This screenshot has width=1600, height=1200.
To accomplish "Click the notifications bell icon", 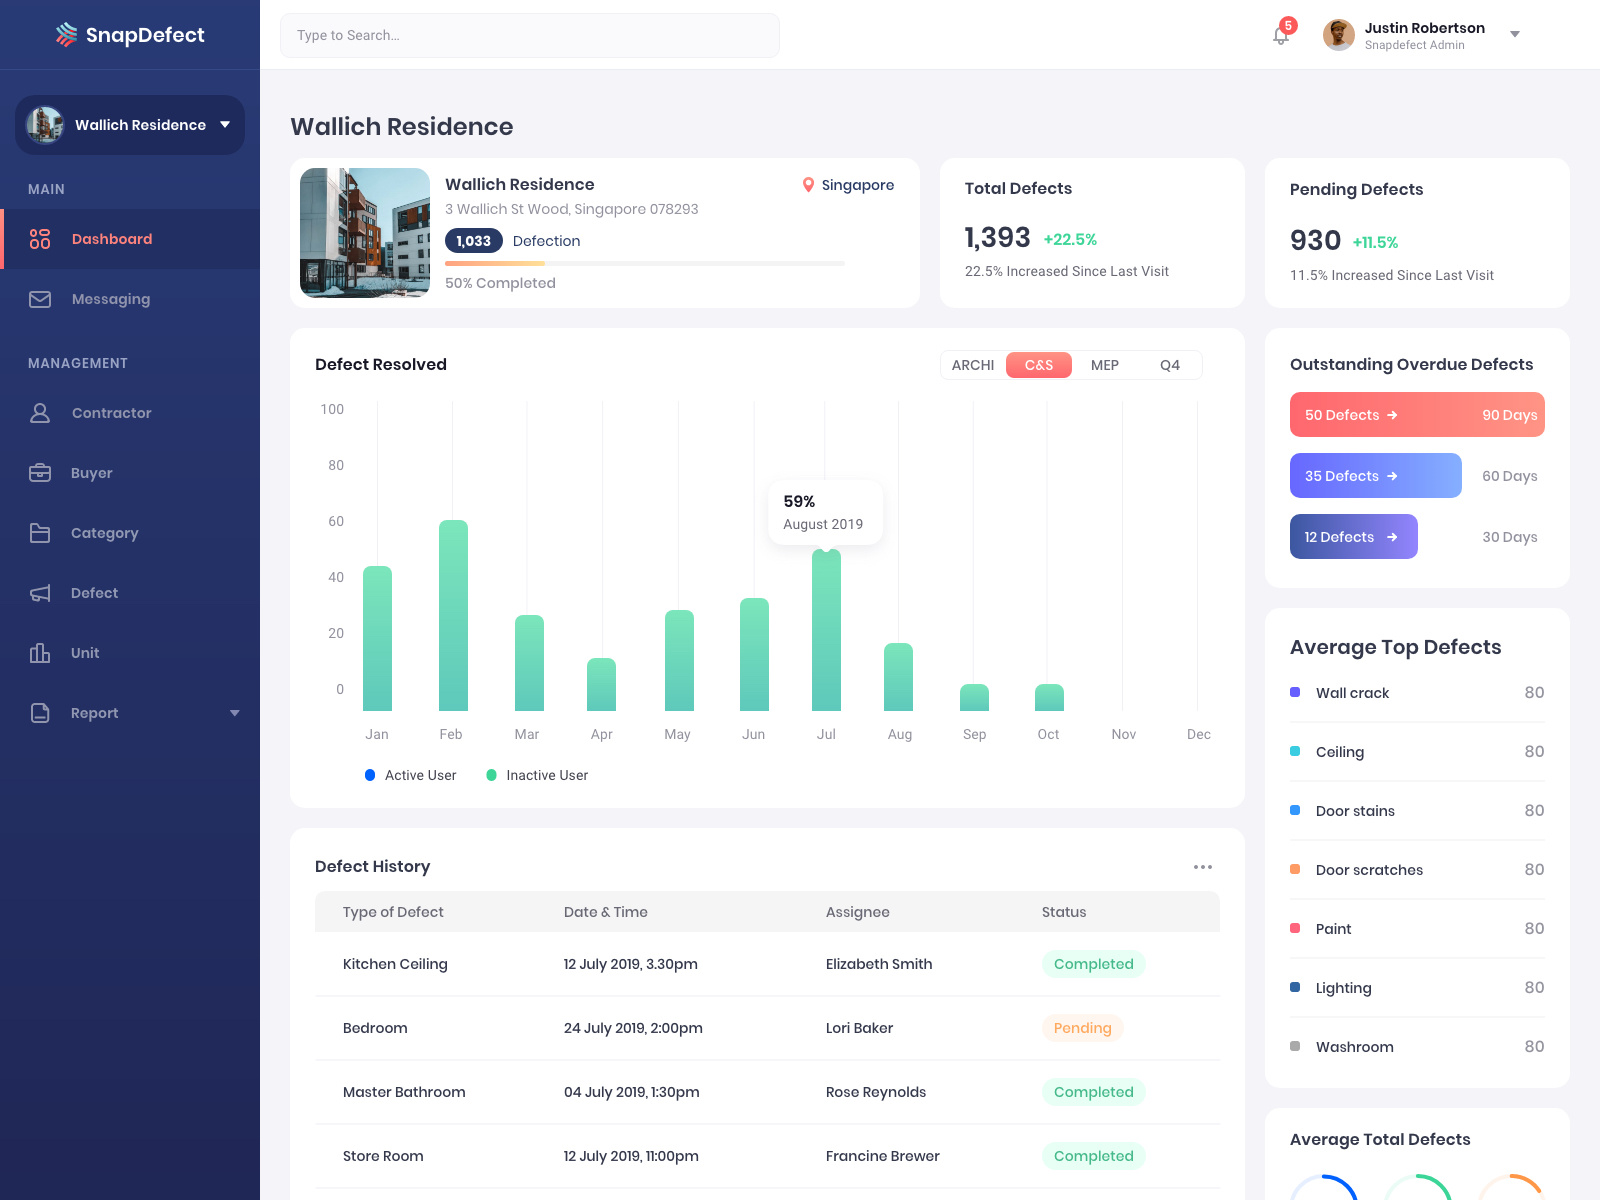I will point(1281,35).
